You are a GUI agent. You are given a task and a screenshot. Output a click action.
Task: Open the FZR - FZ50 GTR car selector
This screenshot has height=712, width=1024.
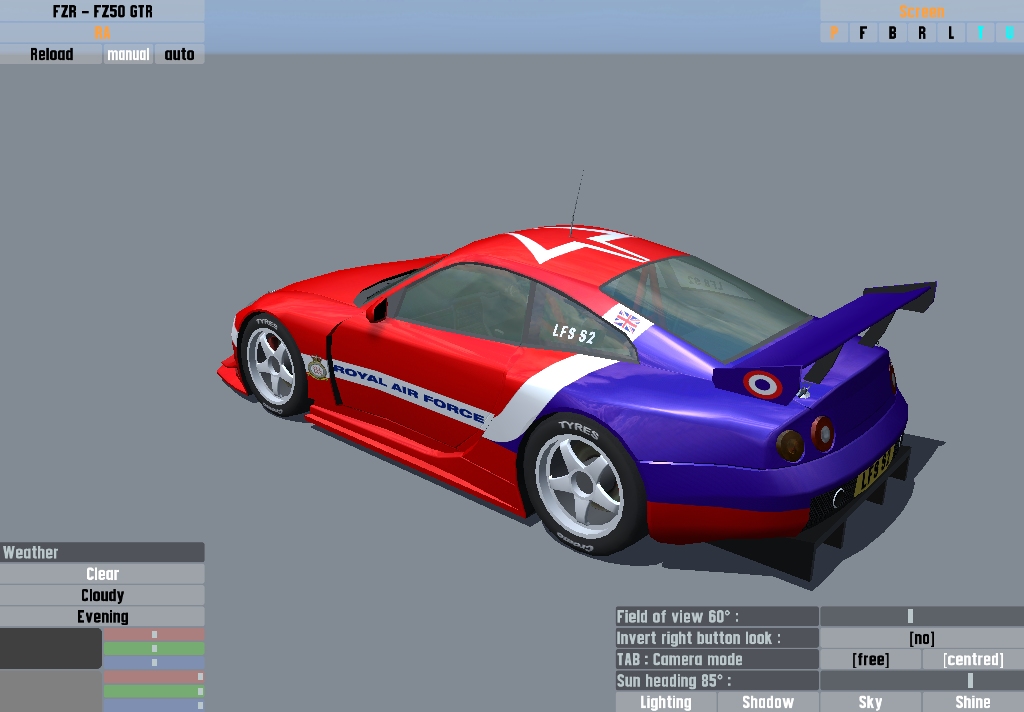[102, 11]
